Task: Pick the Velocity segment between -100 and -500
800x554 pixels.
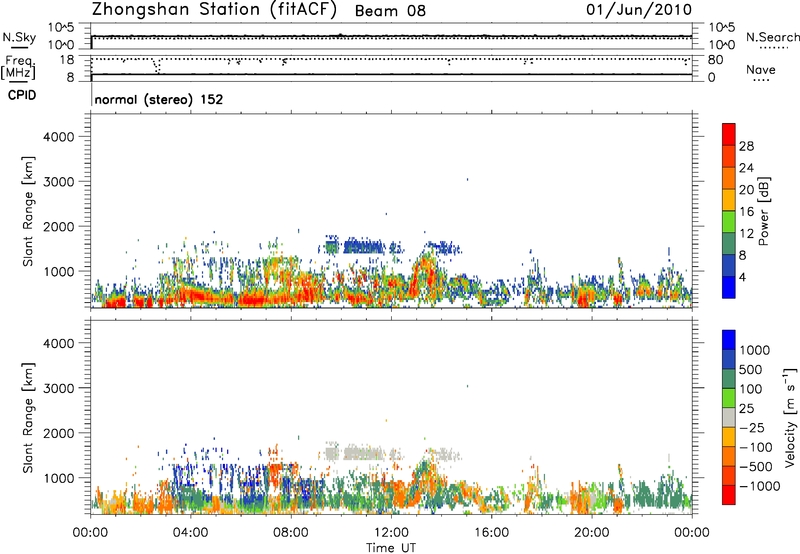Action: click(729, 456)
